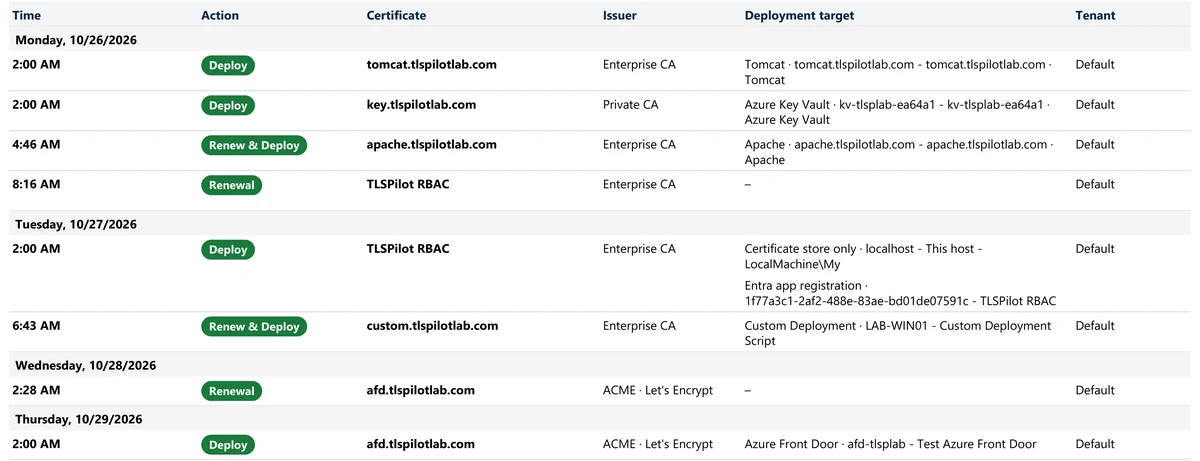The height and width of the screenshot is (461, 1200).
Task: Select Azure Front Door afd-tlsplab target
Action: [891, 443]
